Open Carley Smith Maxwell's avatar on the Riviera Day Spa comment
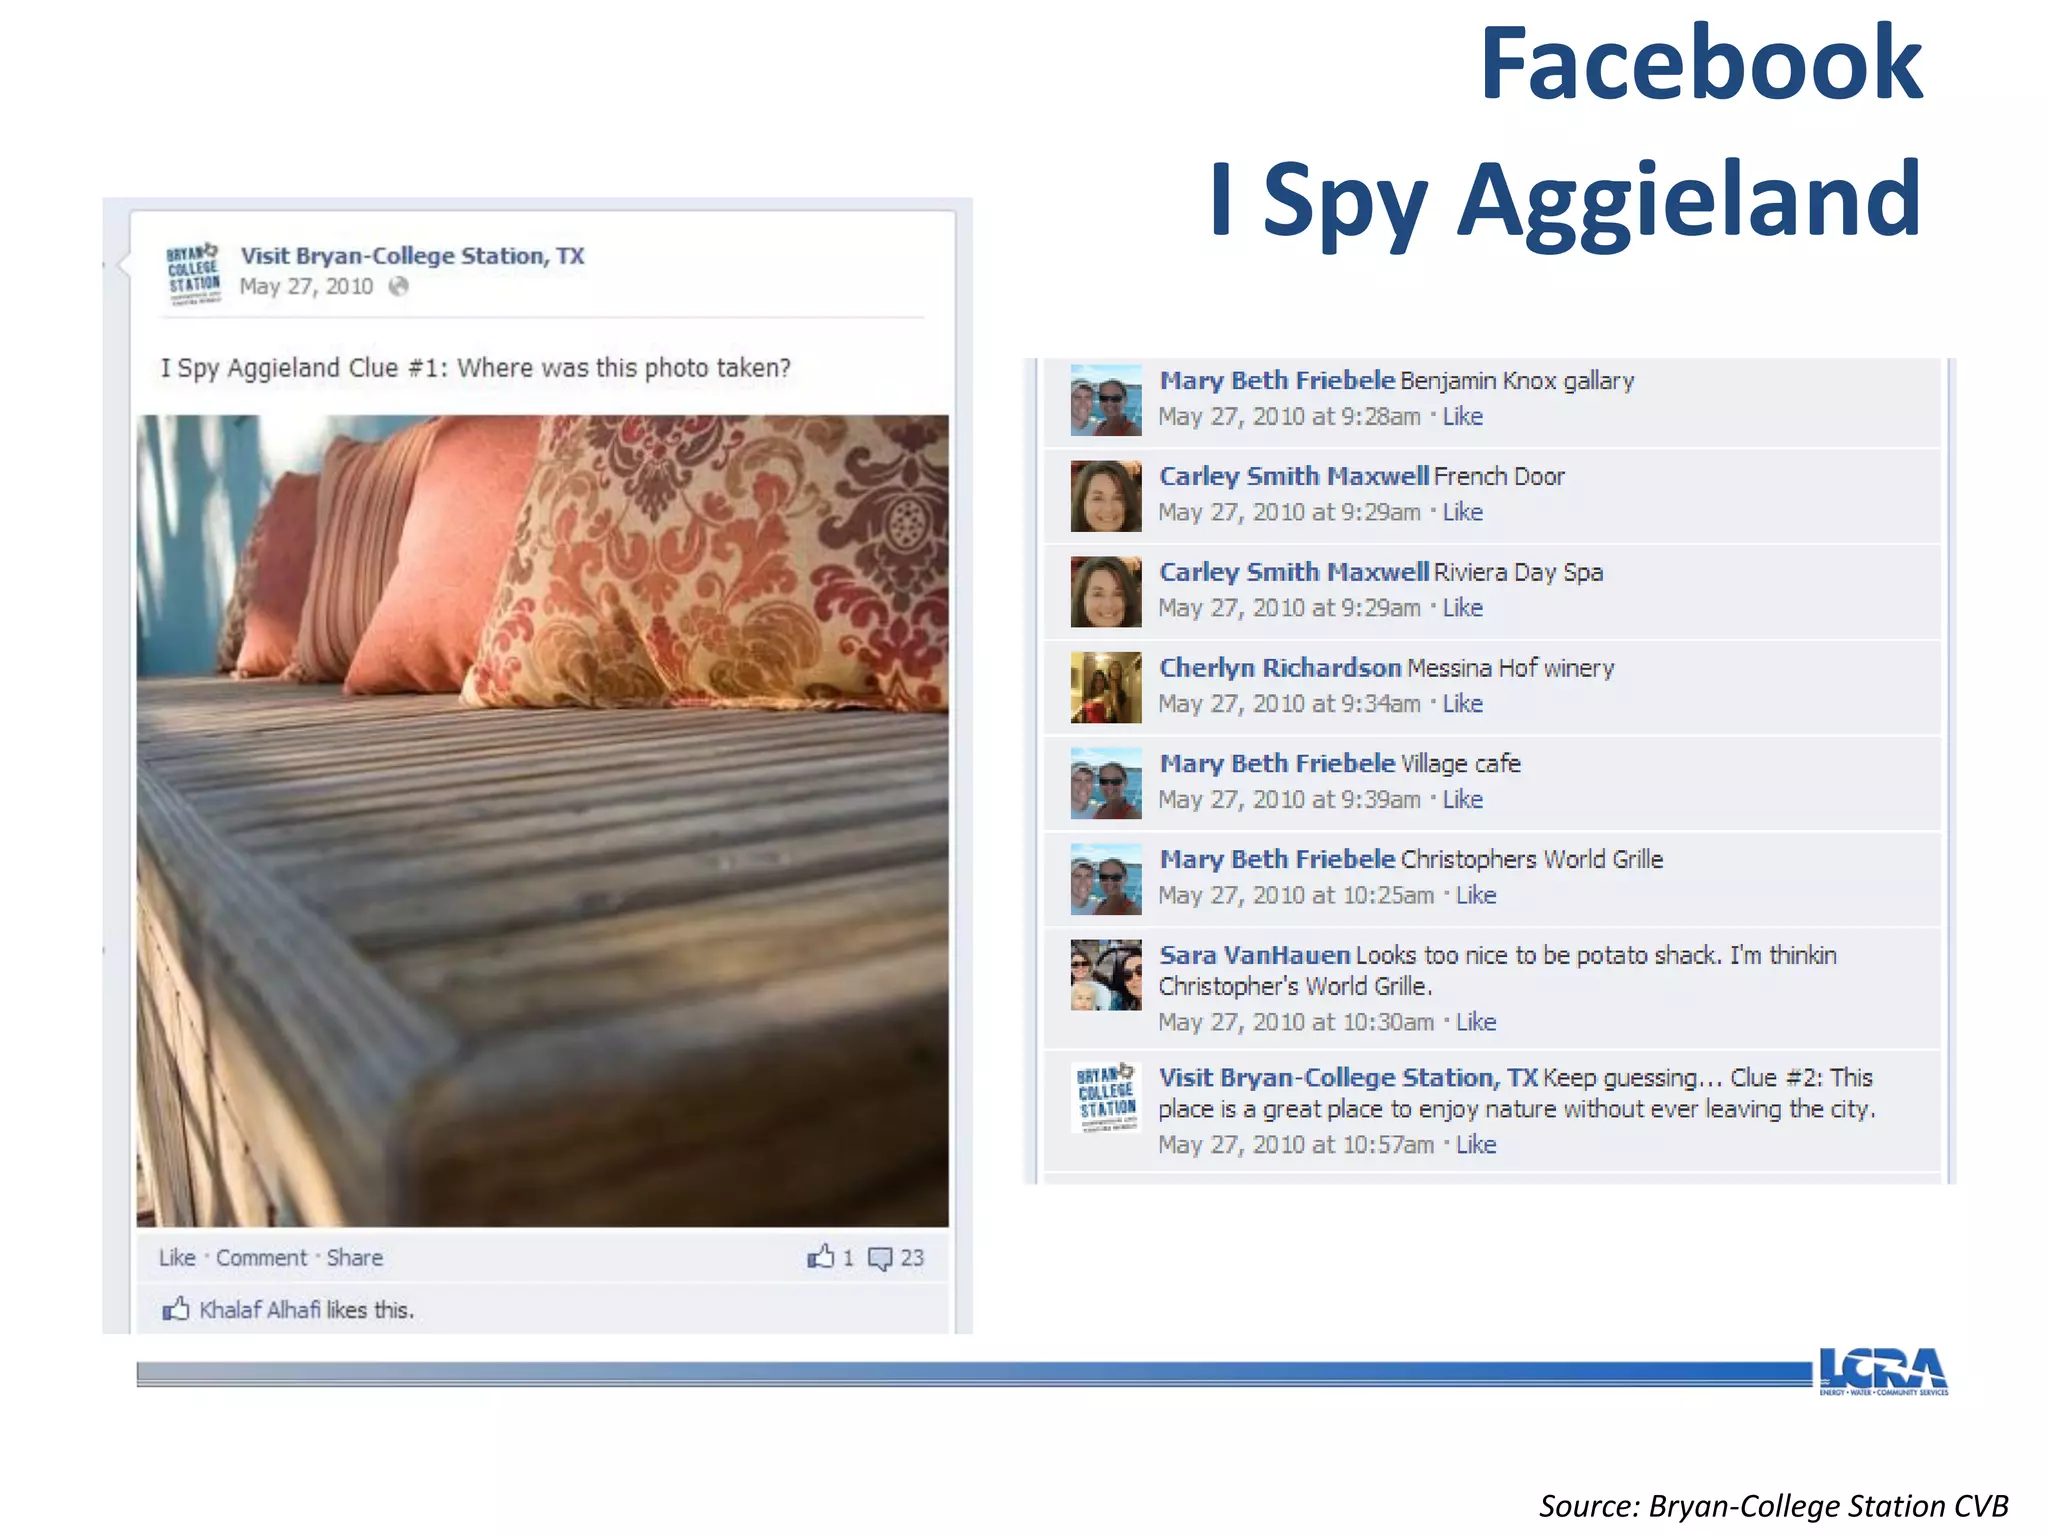 click(1105, 592)
